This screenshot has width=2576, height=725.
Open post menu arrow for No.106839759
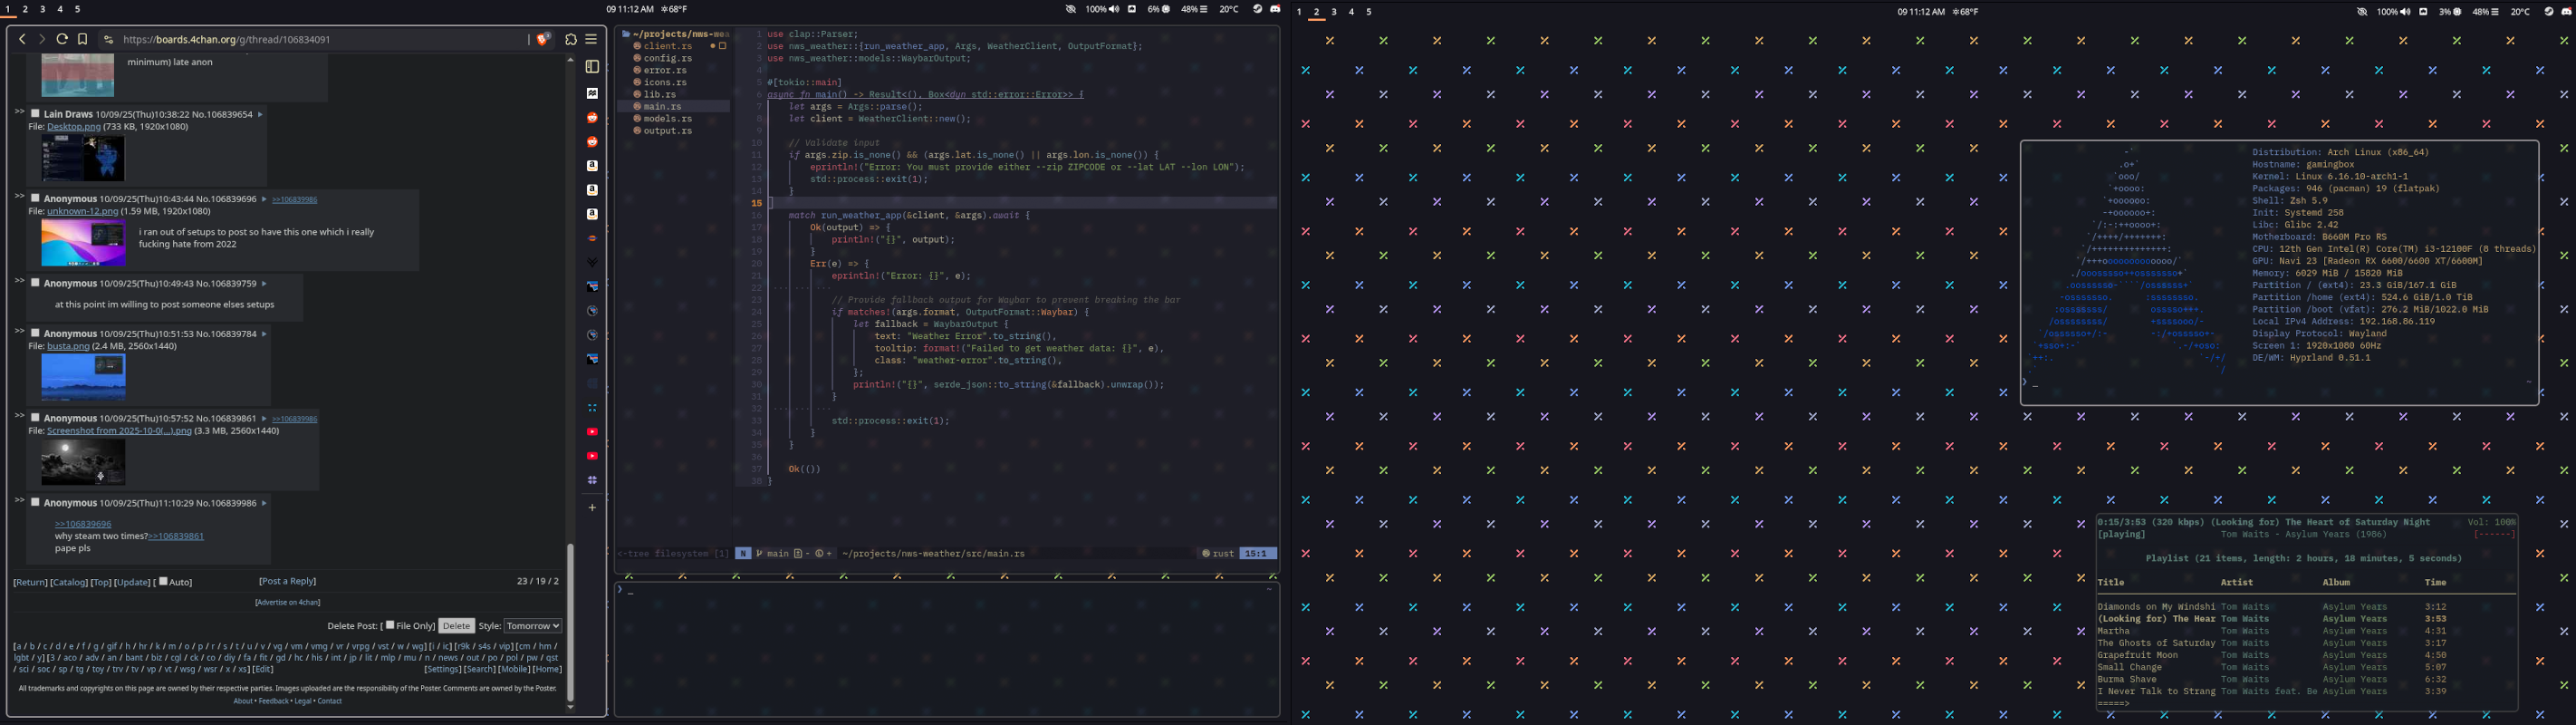coord(264,284)
